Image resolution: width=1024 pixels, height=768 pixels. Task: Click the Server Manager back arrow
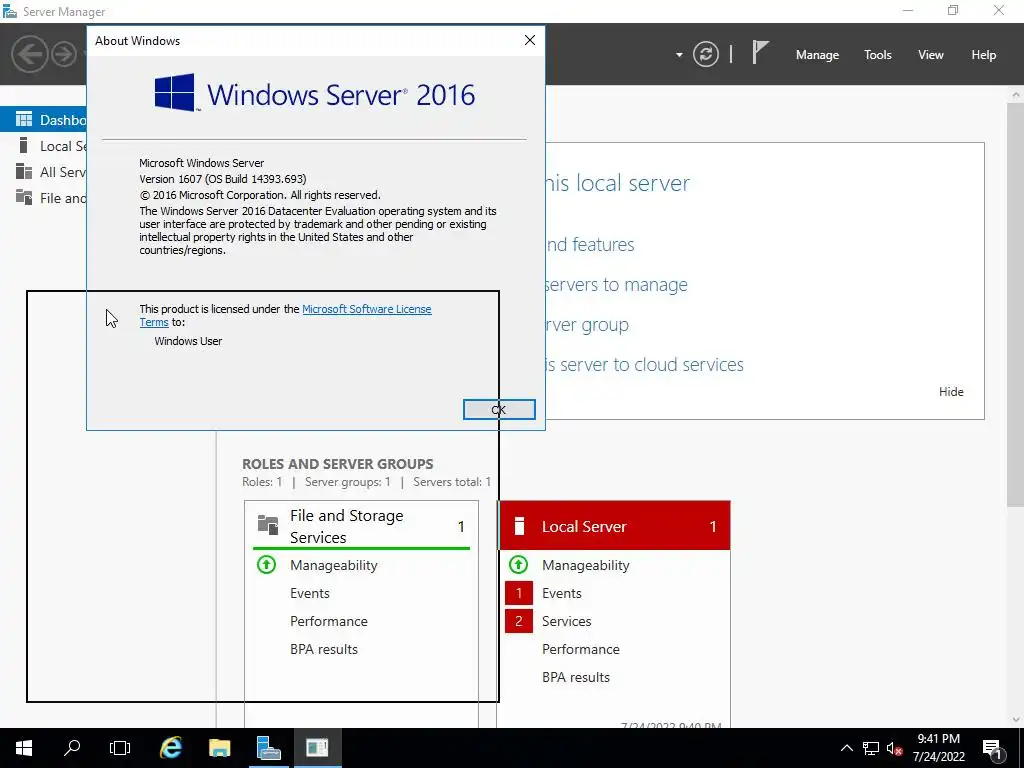pyautogui.click(x=29, y=54)
